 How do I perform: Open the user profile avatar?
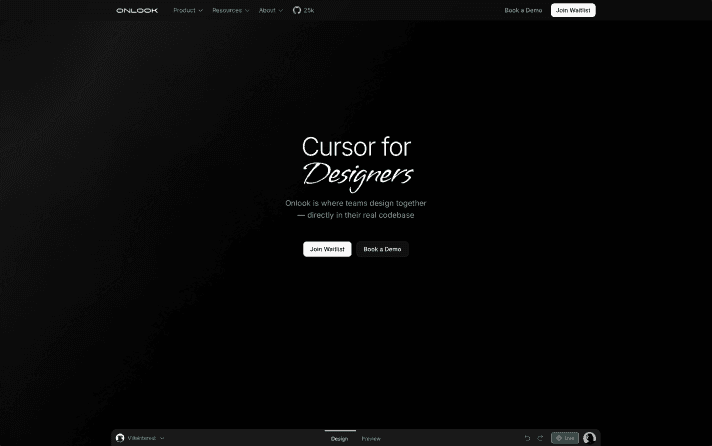(589, 438)
